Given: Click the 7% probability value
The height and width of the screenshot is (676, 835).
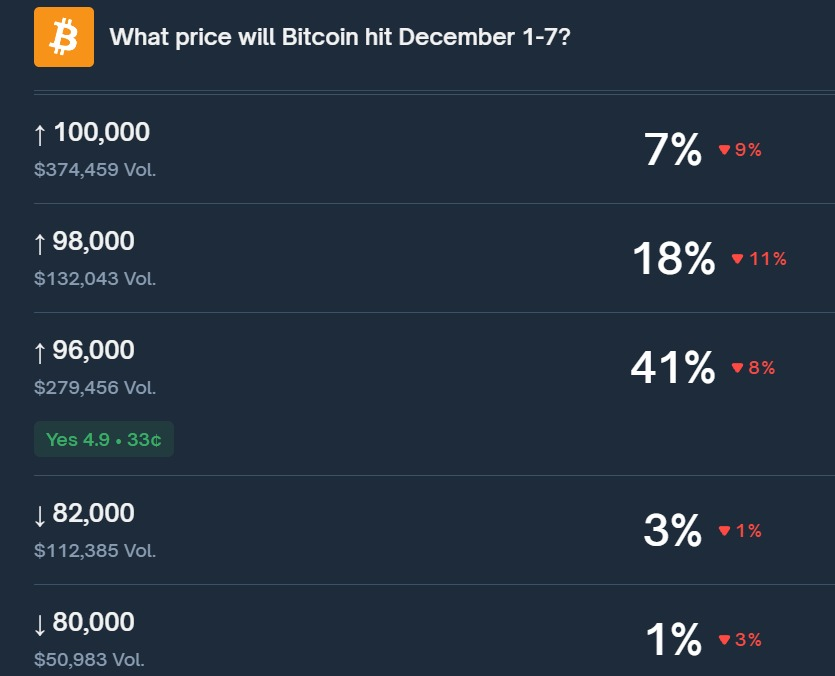Looking at the screenshot, I should 673,150.
